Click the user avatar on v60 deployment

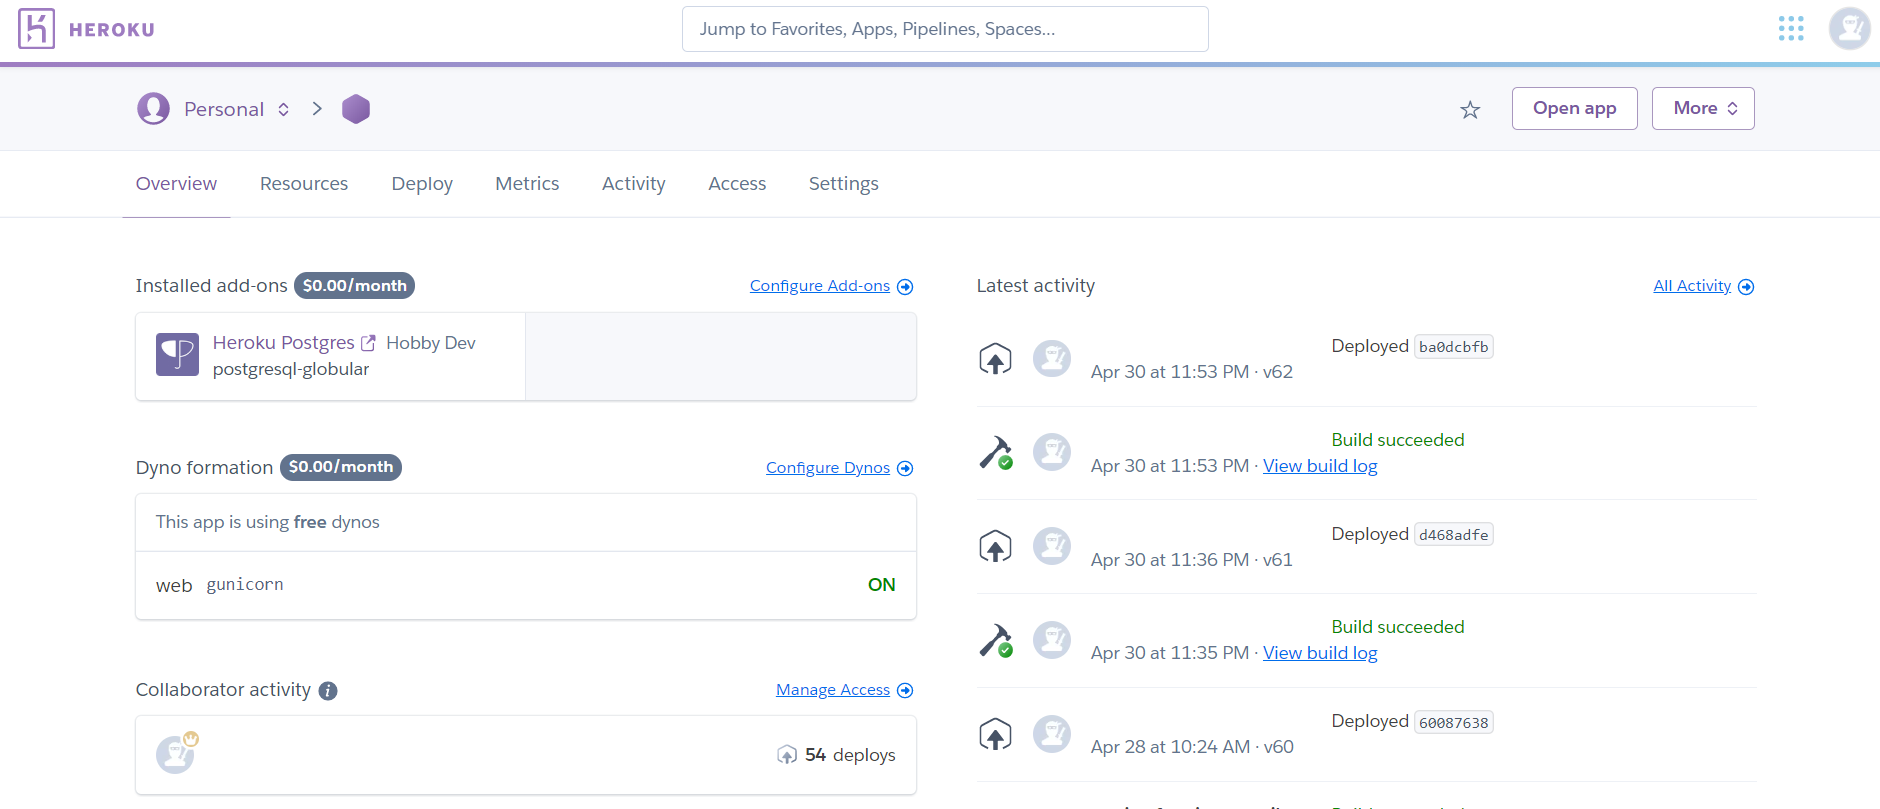1052,734
